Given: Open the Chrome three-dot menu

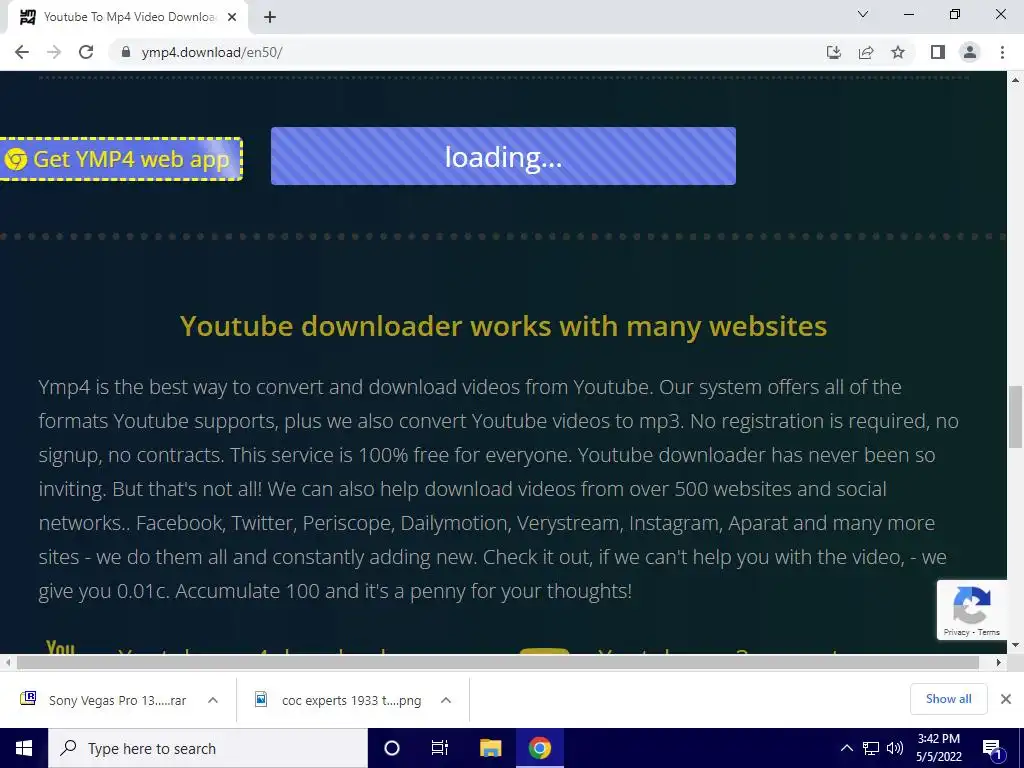Looking at the screenshot, I should click(x=1002, y=52).
